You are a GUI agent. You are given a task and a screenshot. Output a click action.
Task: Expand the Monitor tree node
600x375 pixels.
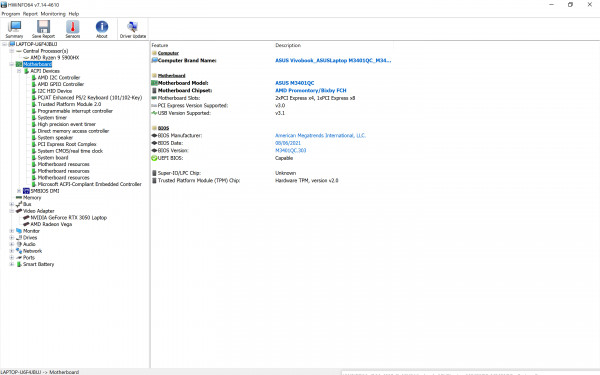pos(11,231)
